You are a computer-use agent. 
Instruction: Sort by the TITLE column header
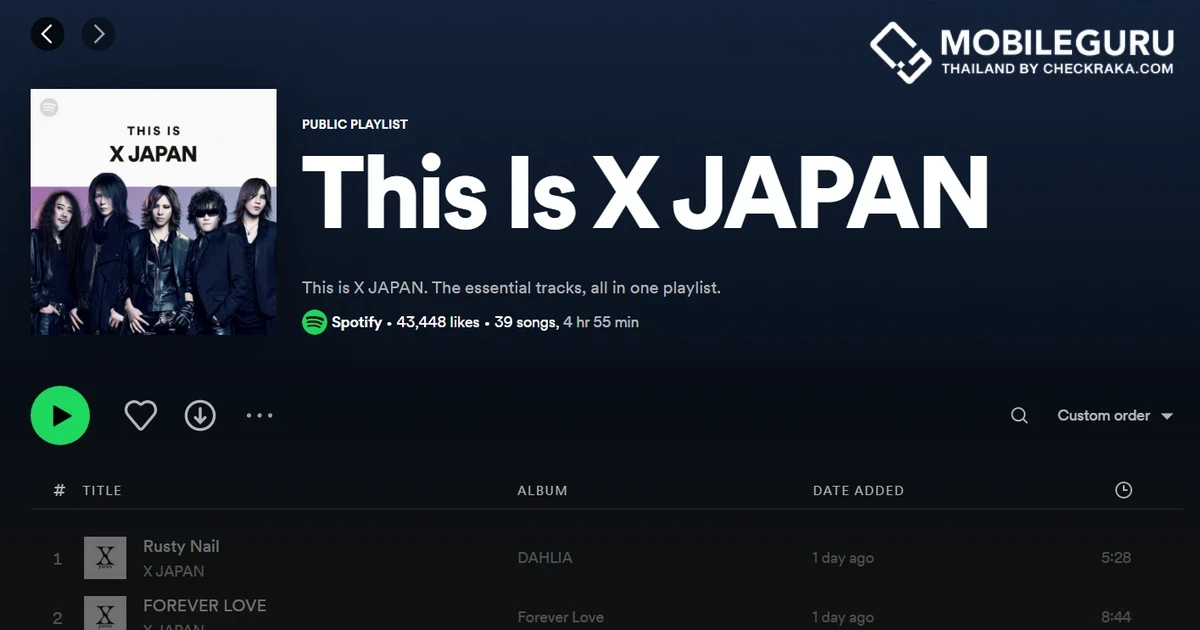[101, 490]
